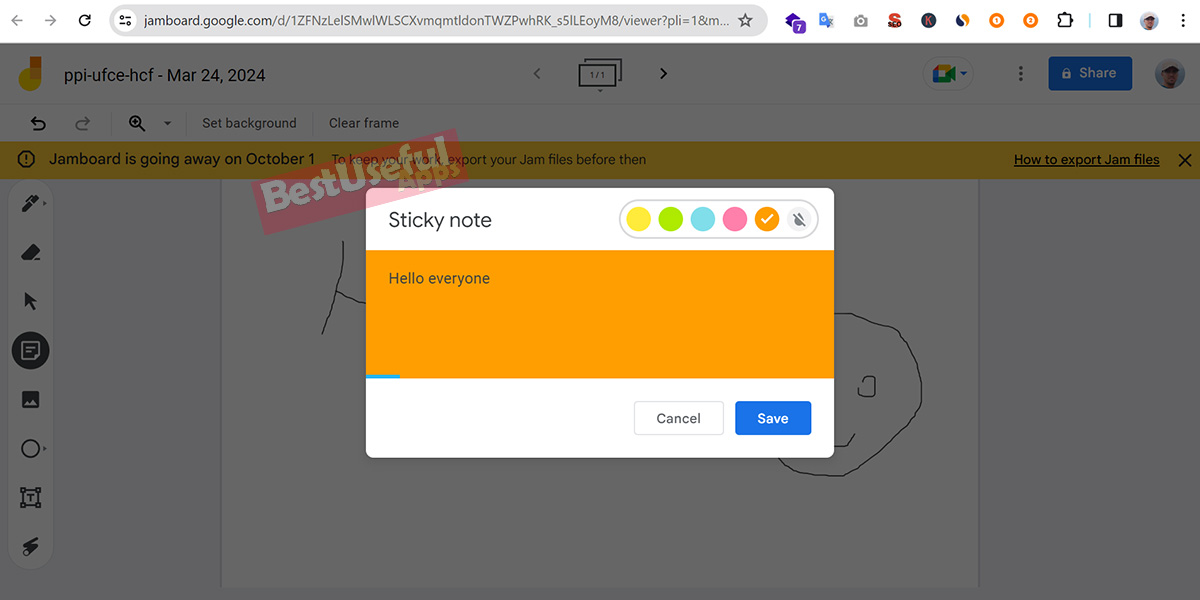The width and height of the screenshot is (1200, 600).
Task: Choose the pink sticky note color
Action: click(735, 219)
